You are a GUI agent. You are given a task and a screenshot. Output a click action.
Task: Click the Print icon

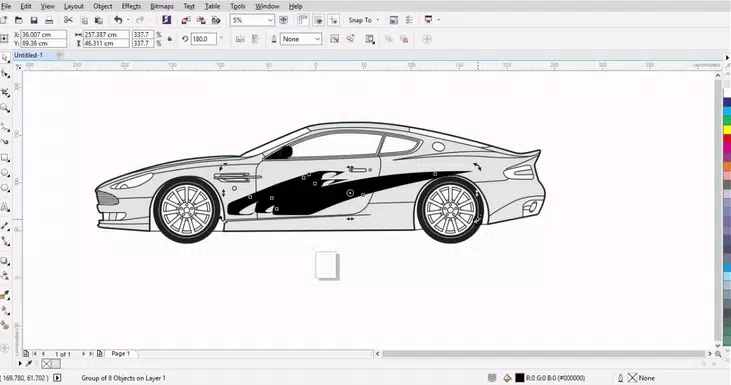click(x=49, y=20)
